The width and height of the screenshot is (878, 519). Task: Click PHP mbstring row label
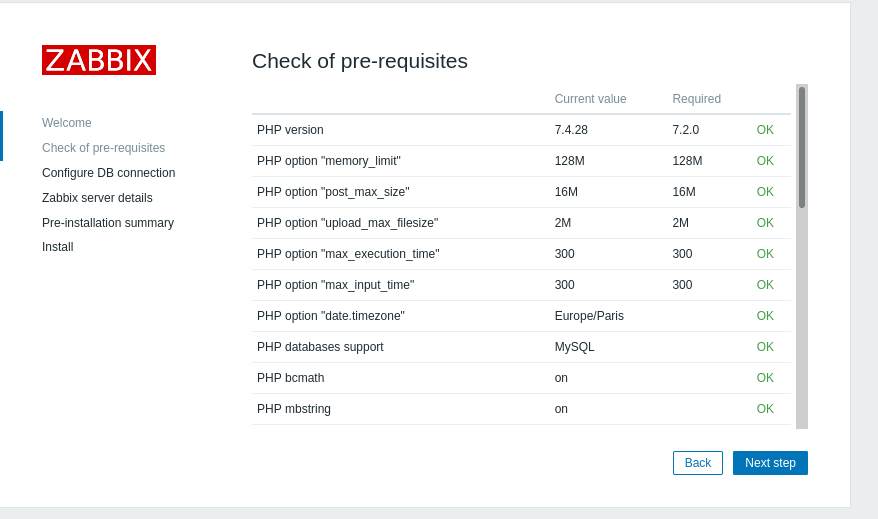[293, 409]
